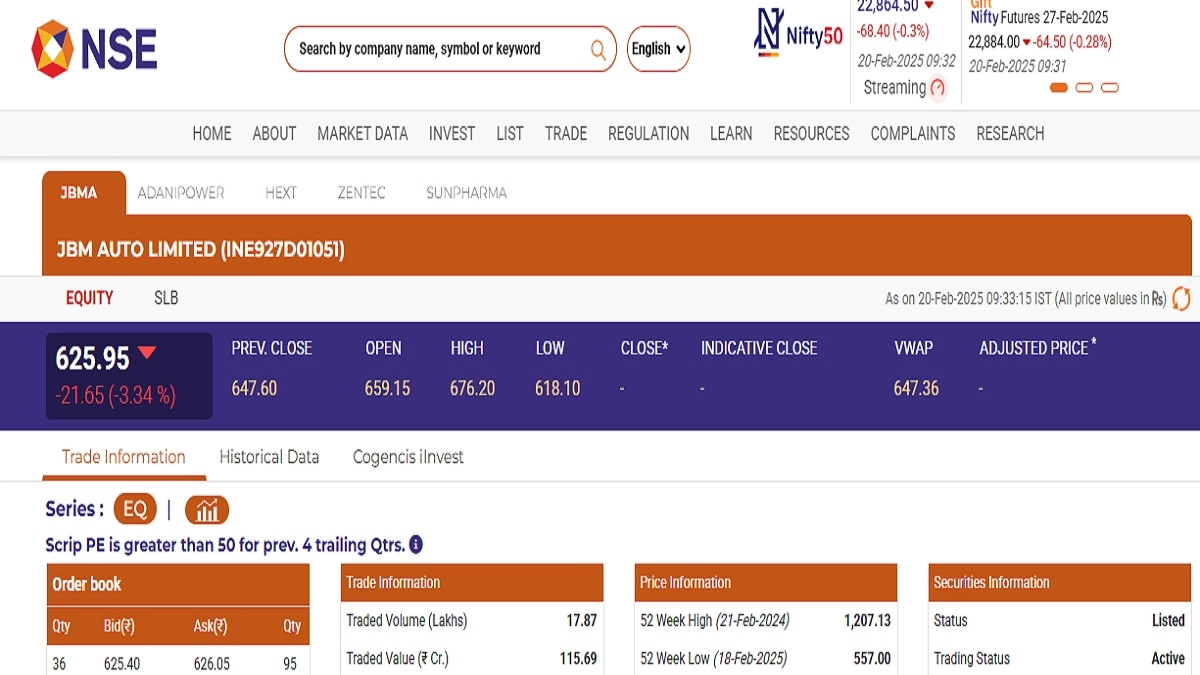Switch to the Historical Data tab
Viewport: 1200px width, 675px height.
pyautogui.click(x=269, y=457)
